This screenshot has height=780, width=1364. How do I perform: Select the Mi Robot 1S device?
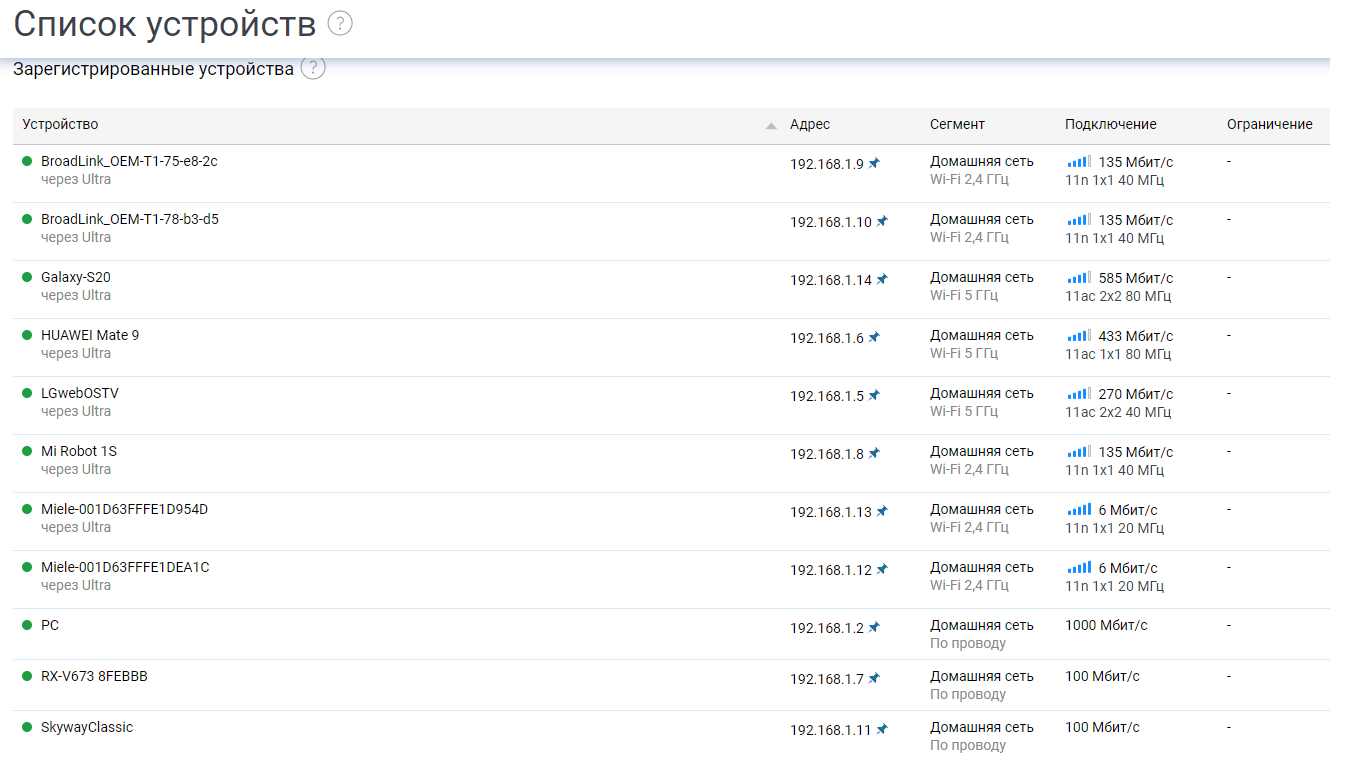tap(79, 451)
